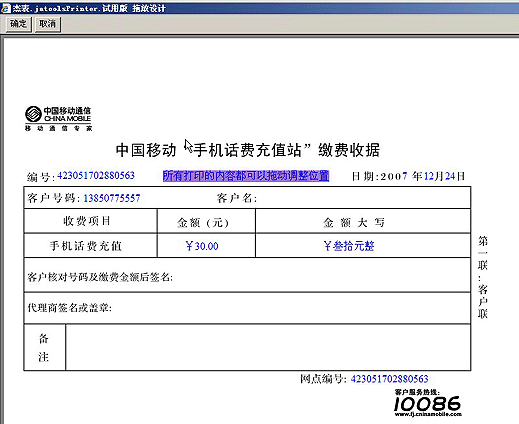The image size is (519, 424).
Task: Click the vertical 第一联：客户联 text
Action: click(483, 277)
